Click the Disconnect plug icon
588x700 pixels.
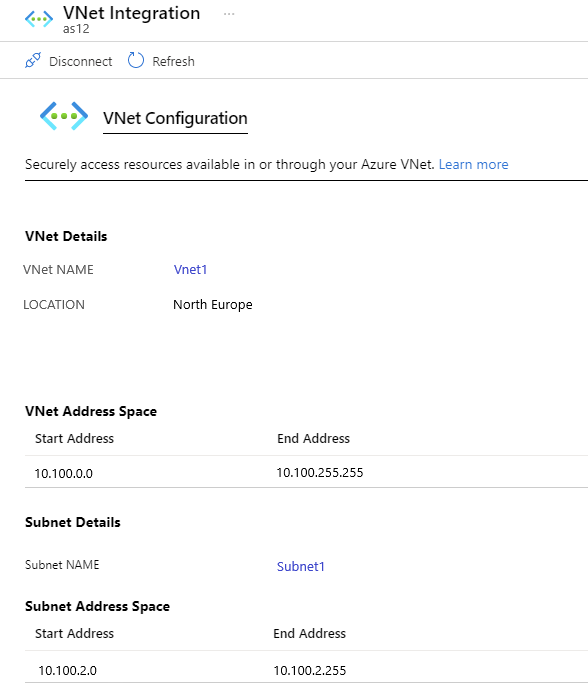[33, 60]
